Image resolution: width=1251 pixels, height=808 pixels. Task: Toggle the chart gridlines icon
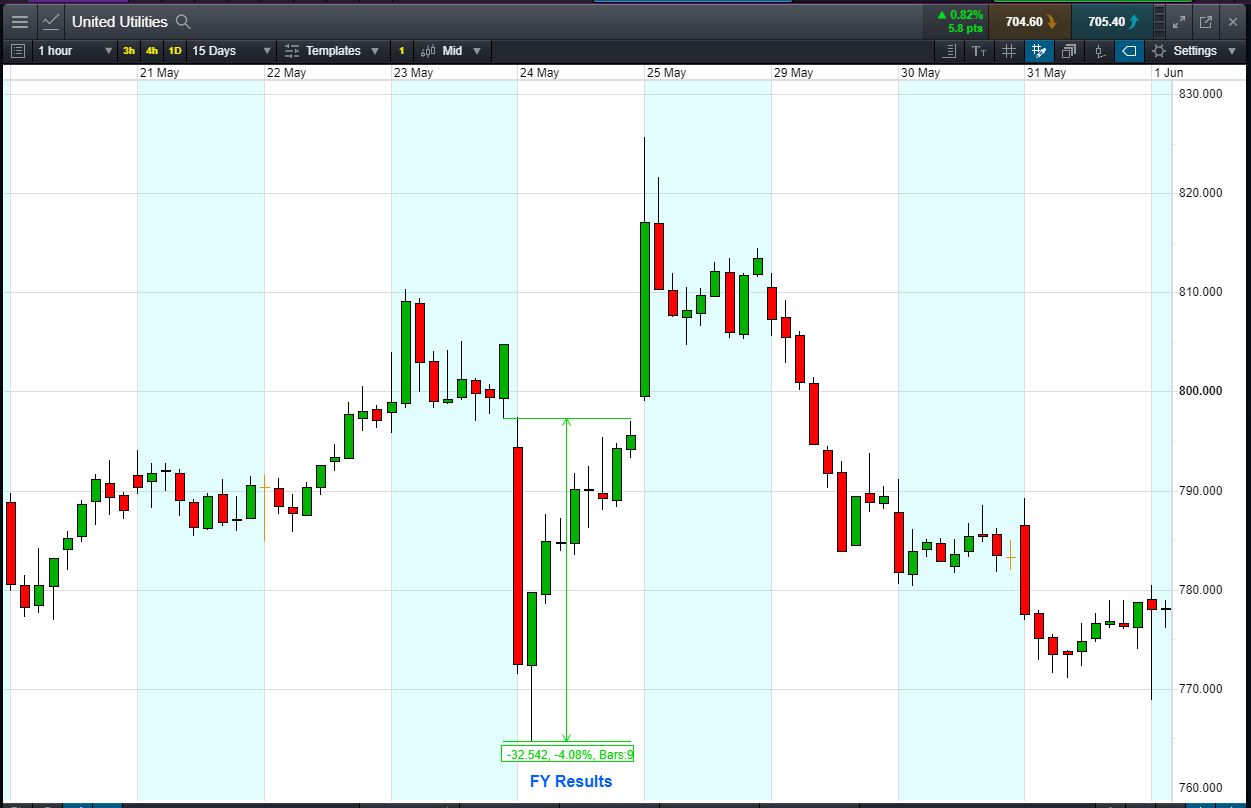click(x=1009, y=51)
